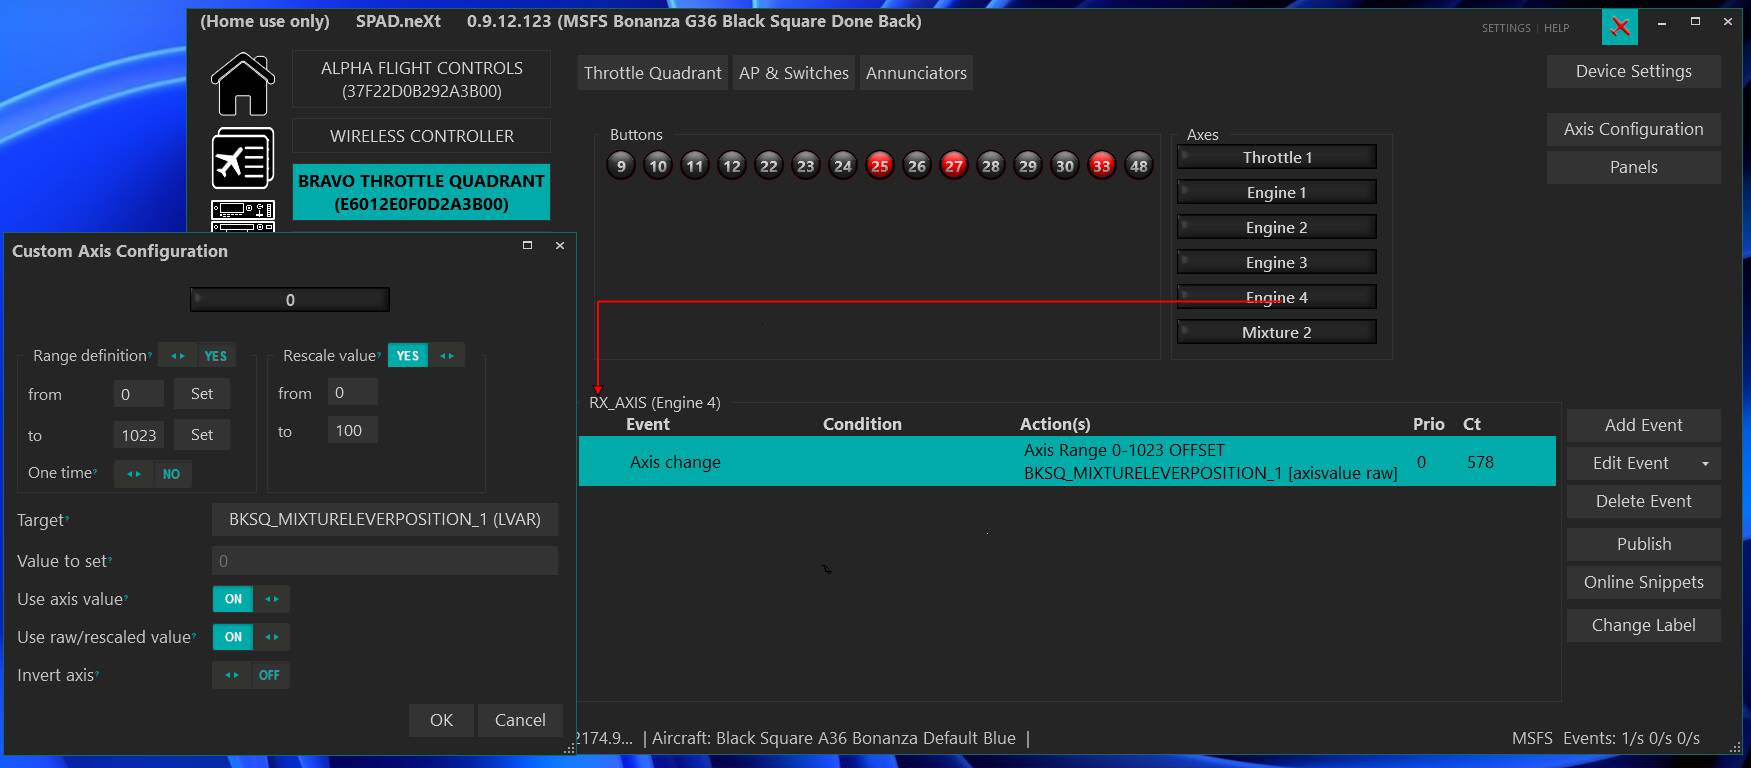1751x768 pixels.
Task: Select button 30 indicator
Action: (x=1065, y=166)
